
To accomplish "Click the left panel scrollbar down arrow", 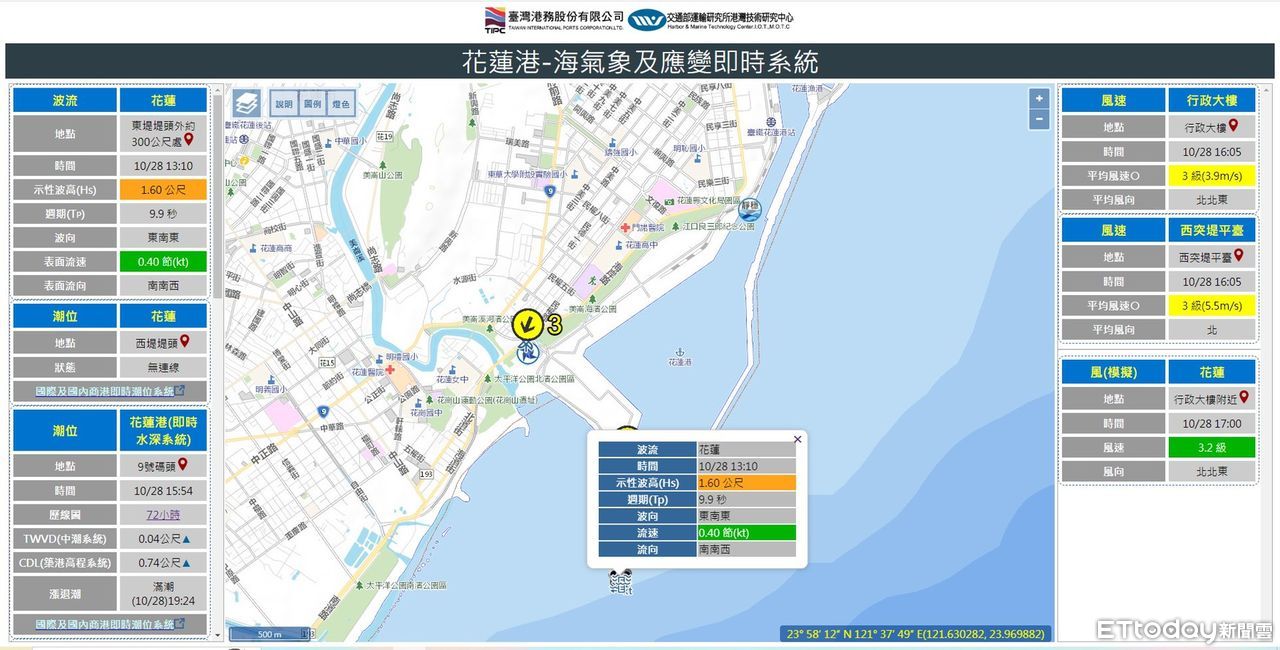I will click(x=217, y=633).
